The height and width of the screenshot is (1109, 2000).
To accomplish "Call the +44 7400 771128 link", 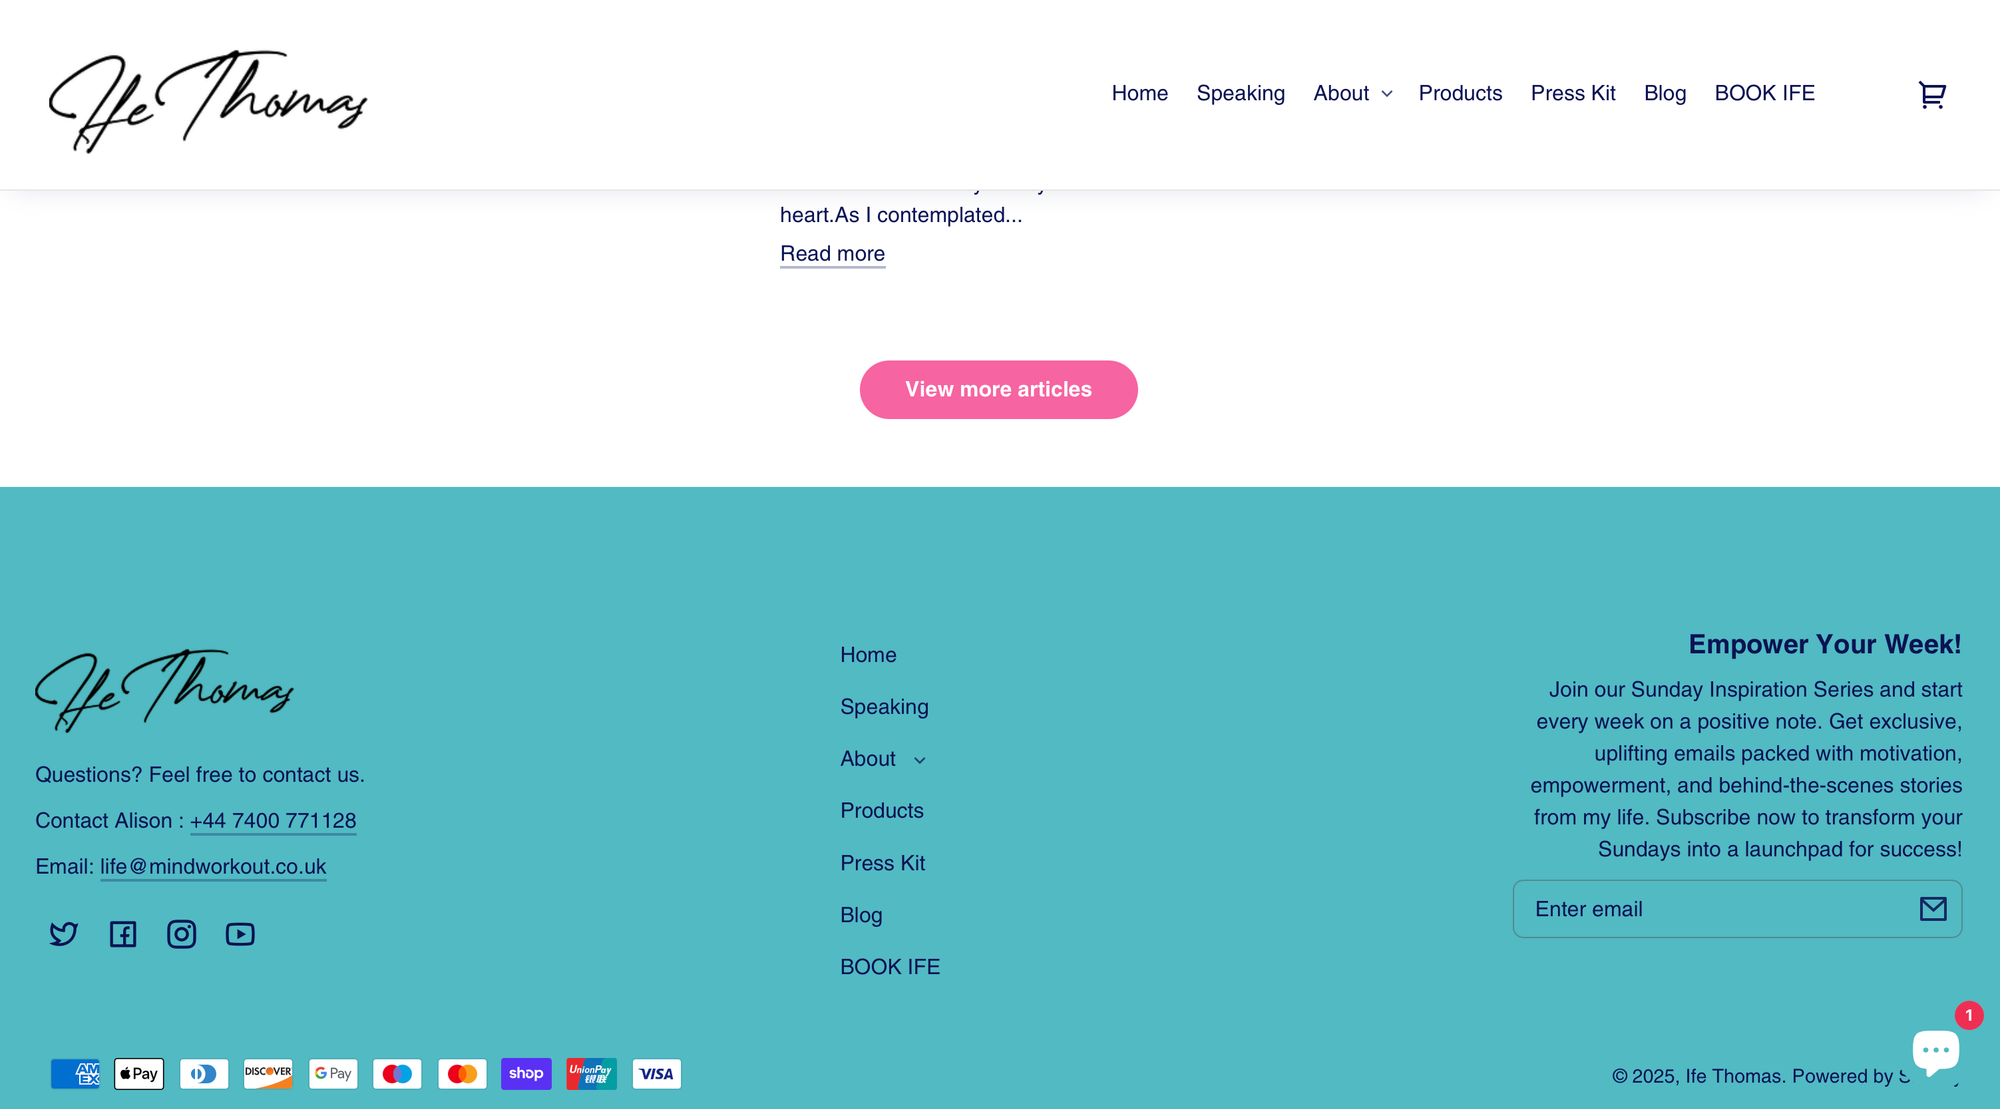I will point(273,821).
